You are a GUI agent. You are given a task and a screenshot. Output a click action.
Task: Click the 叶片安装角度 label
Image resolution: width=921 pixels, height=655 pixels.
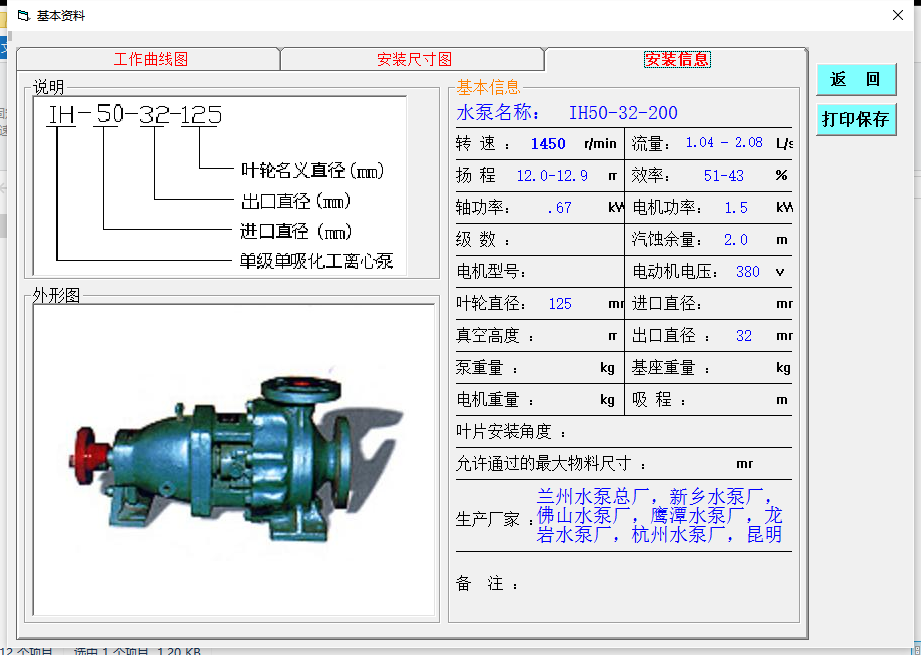point(511,432)
